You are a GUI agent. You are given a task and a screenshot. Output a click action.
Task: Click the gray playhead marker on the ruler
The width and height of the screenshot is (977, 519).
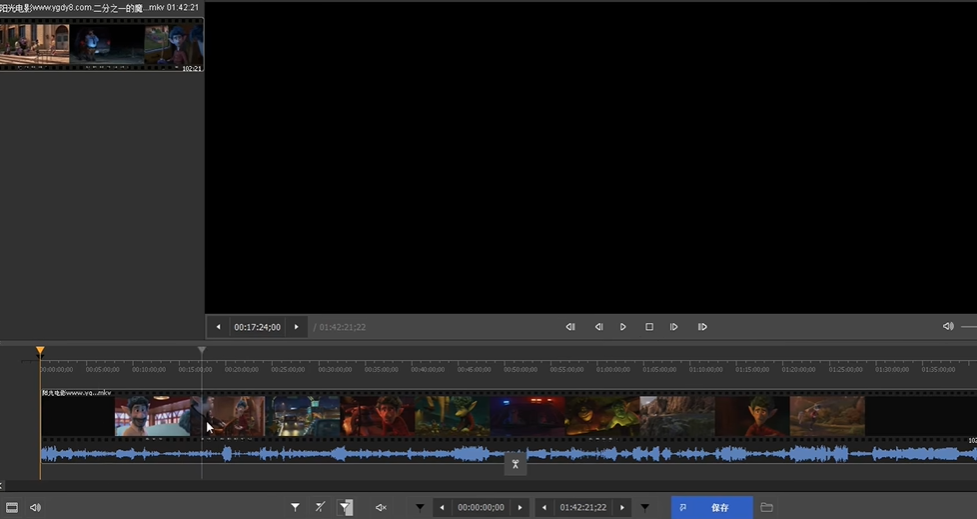[202, 351]
